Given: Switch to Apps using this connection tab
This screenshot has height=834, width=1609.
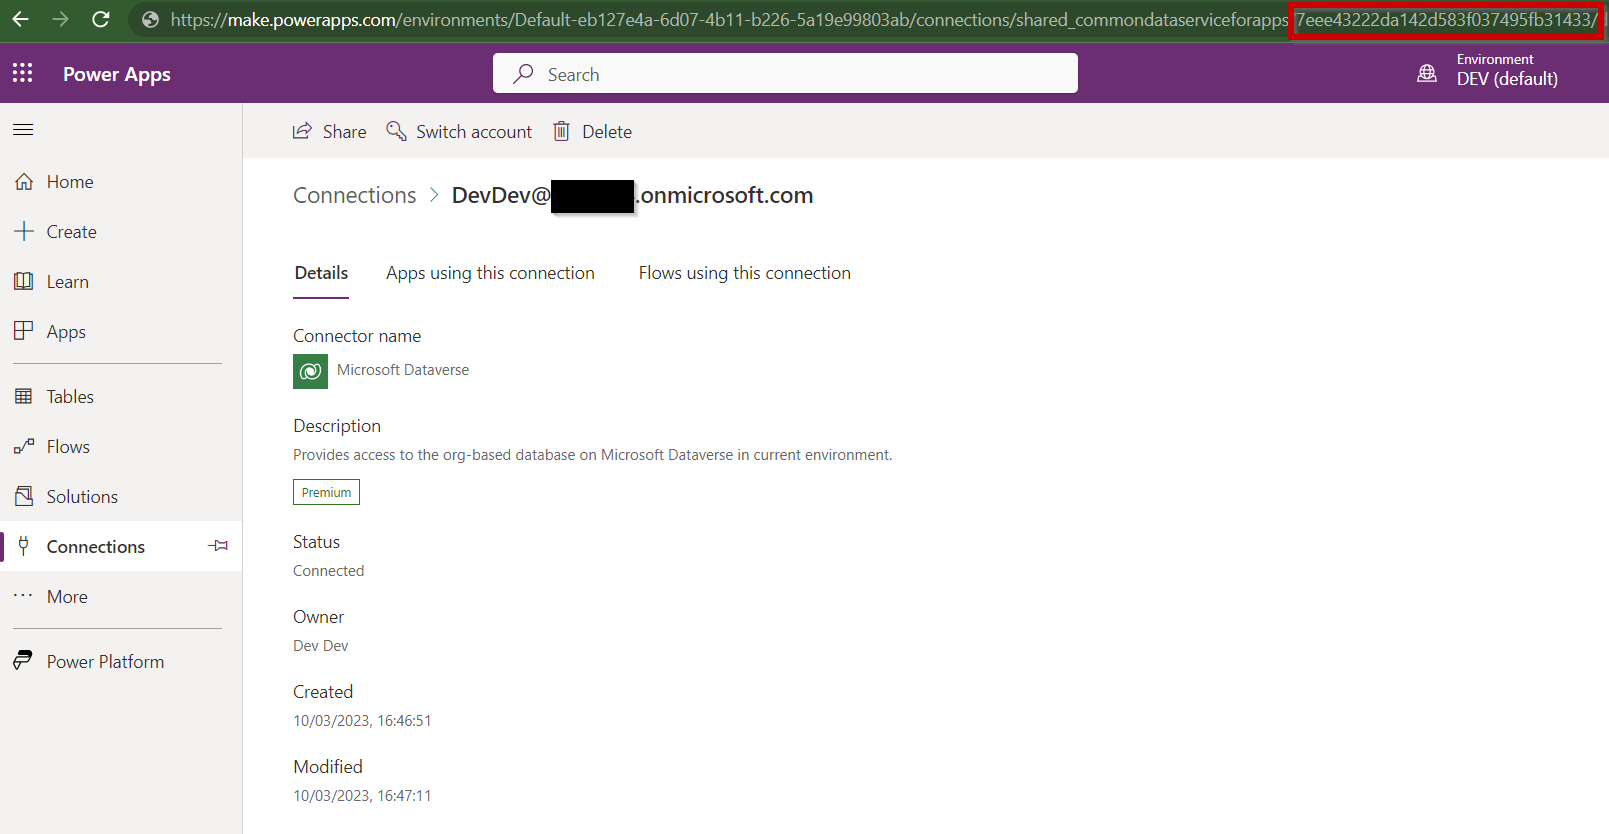Looking at the screenshot, I should [x=490, y=273].
